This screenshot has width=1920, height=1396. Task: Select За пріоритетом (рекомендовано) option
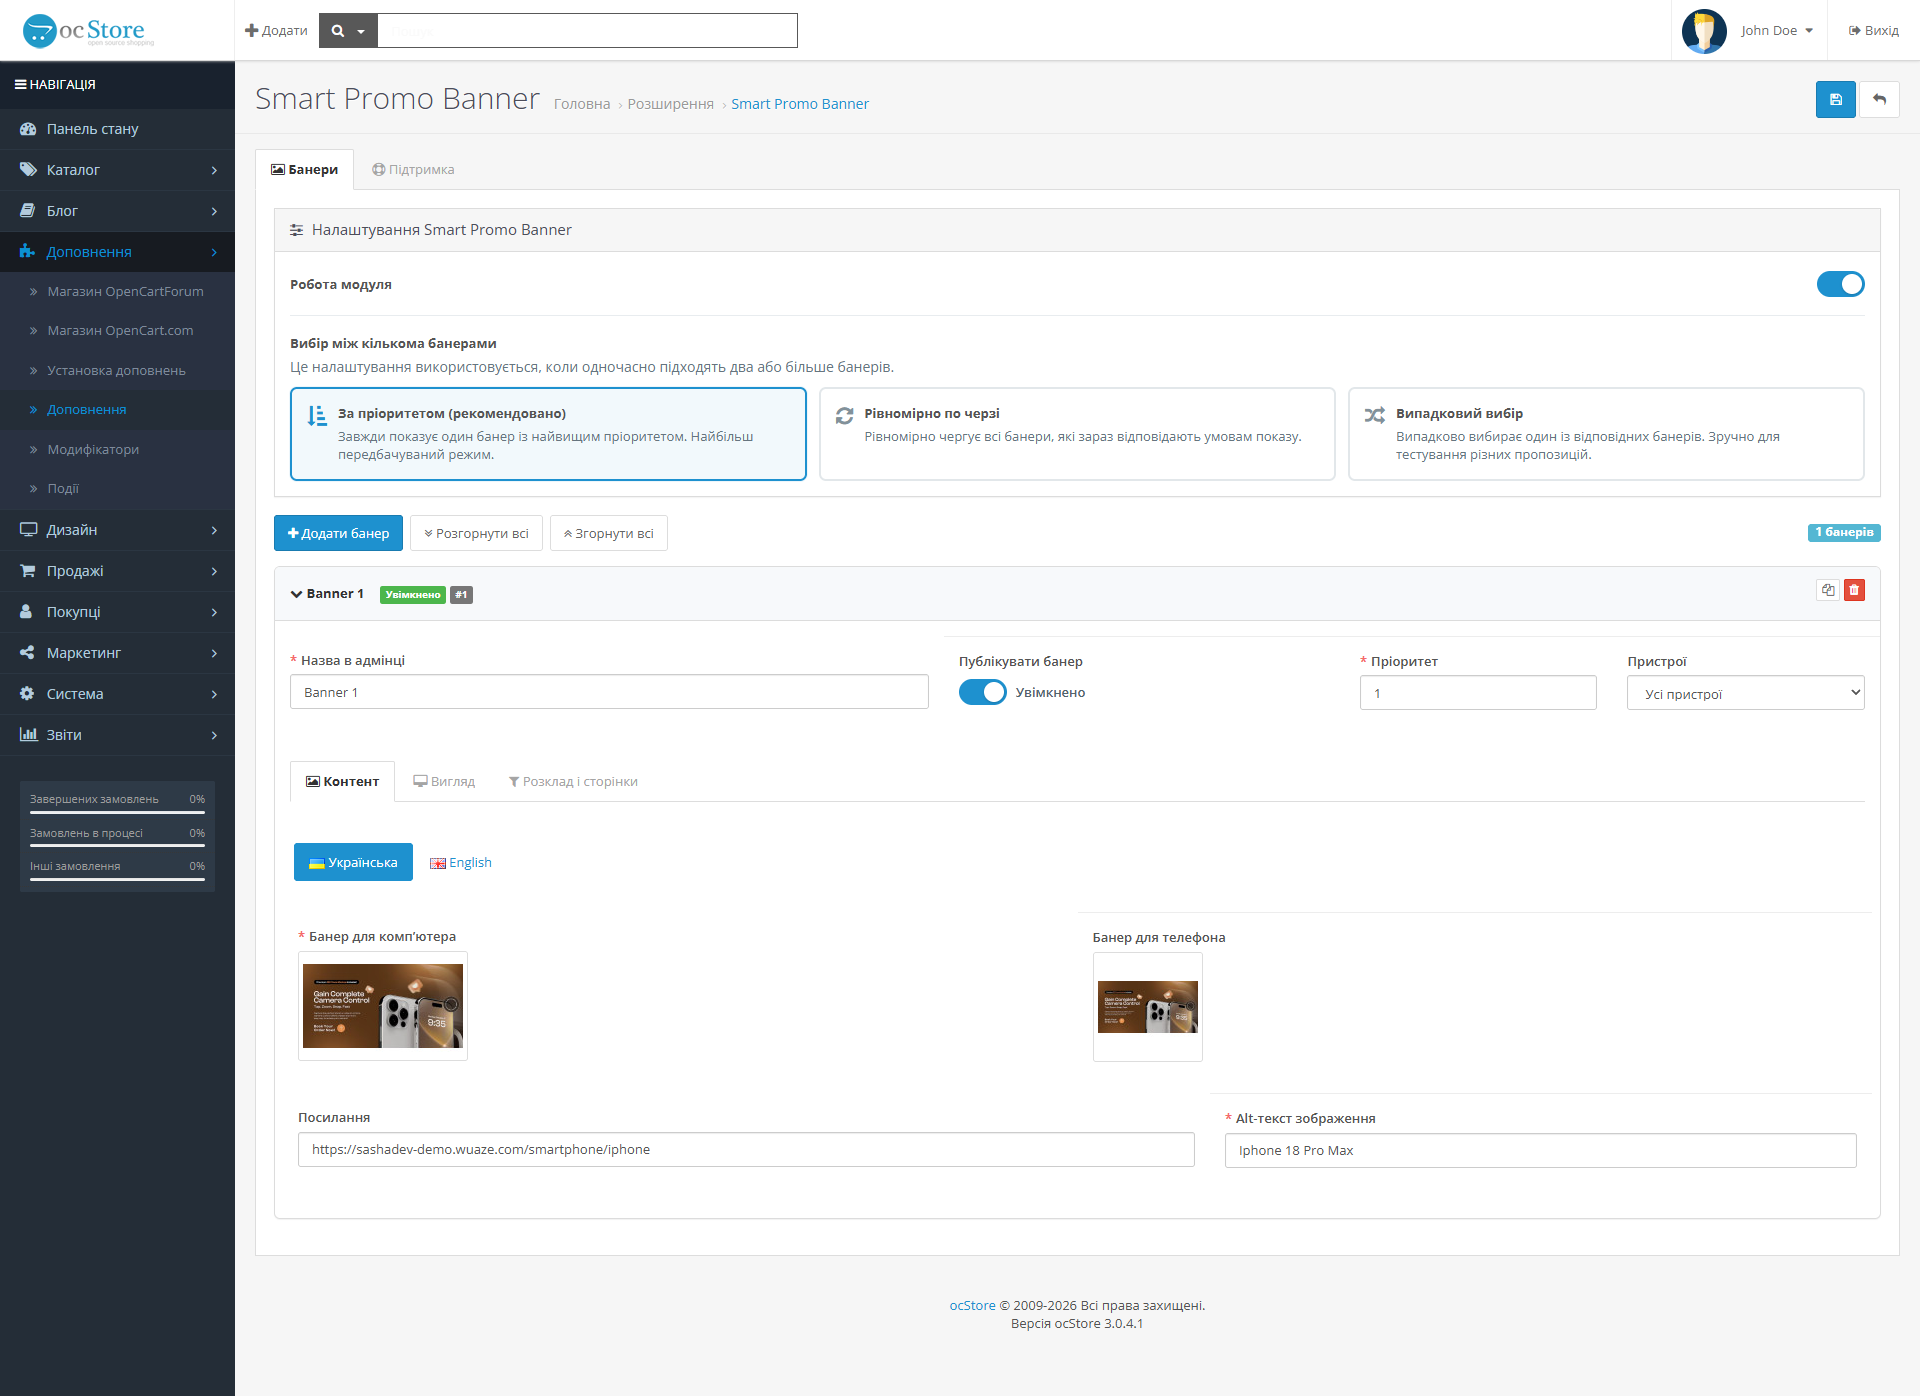click(x=548, y=434)
